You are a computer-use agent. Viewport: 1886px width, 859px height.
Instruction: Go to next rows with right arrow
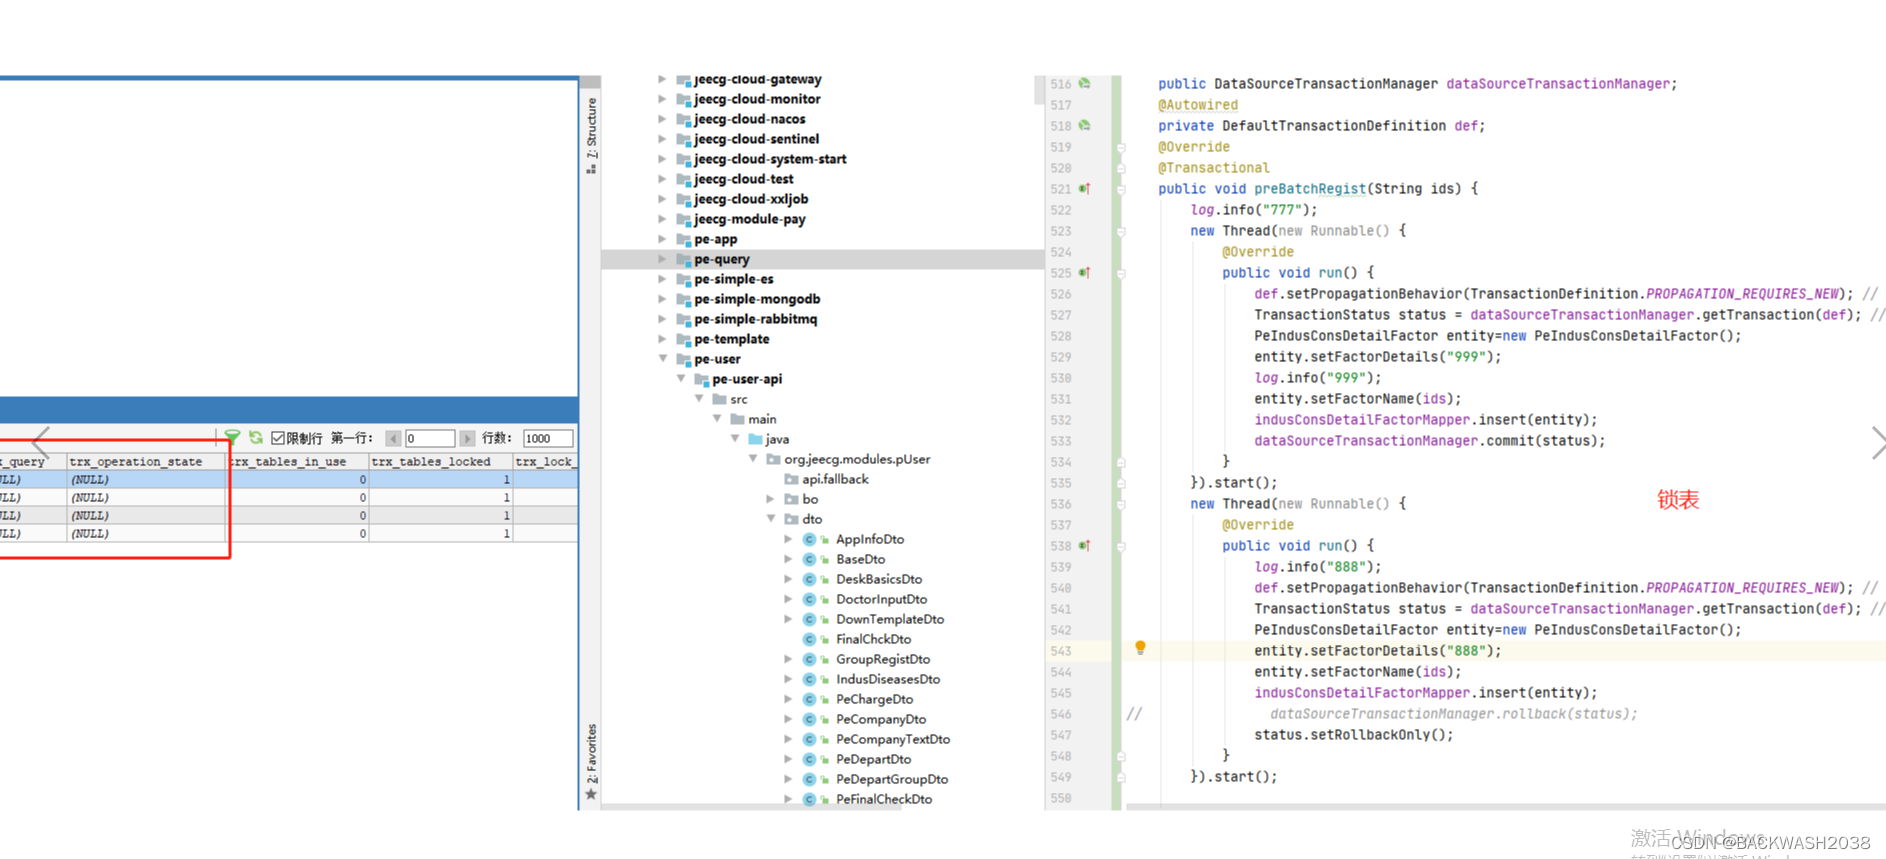467,438
